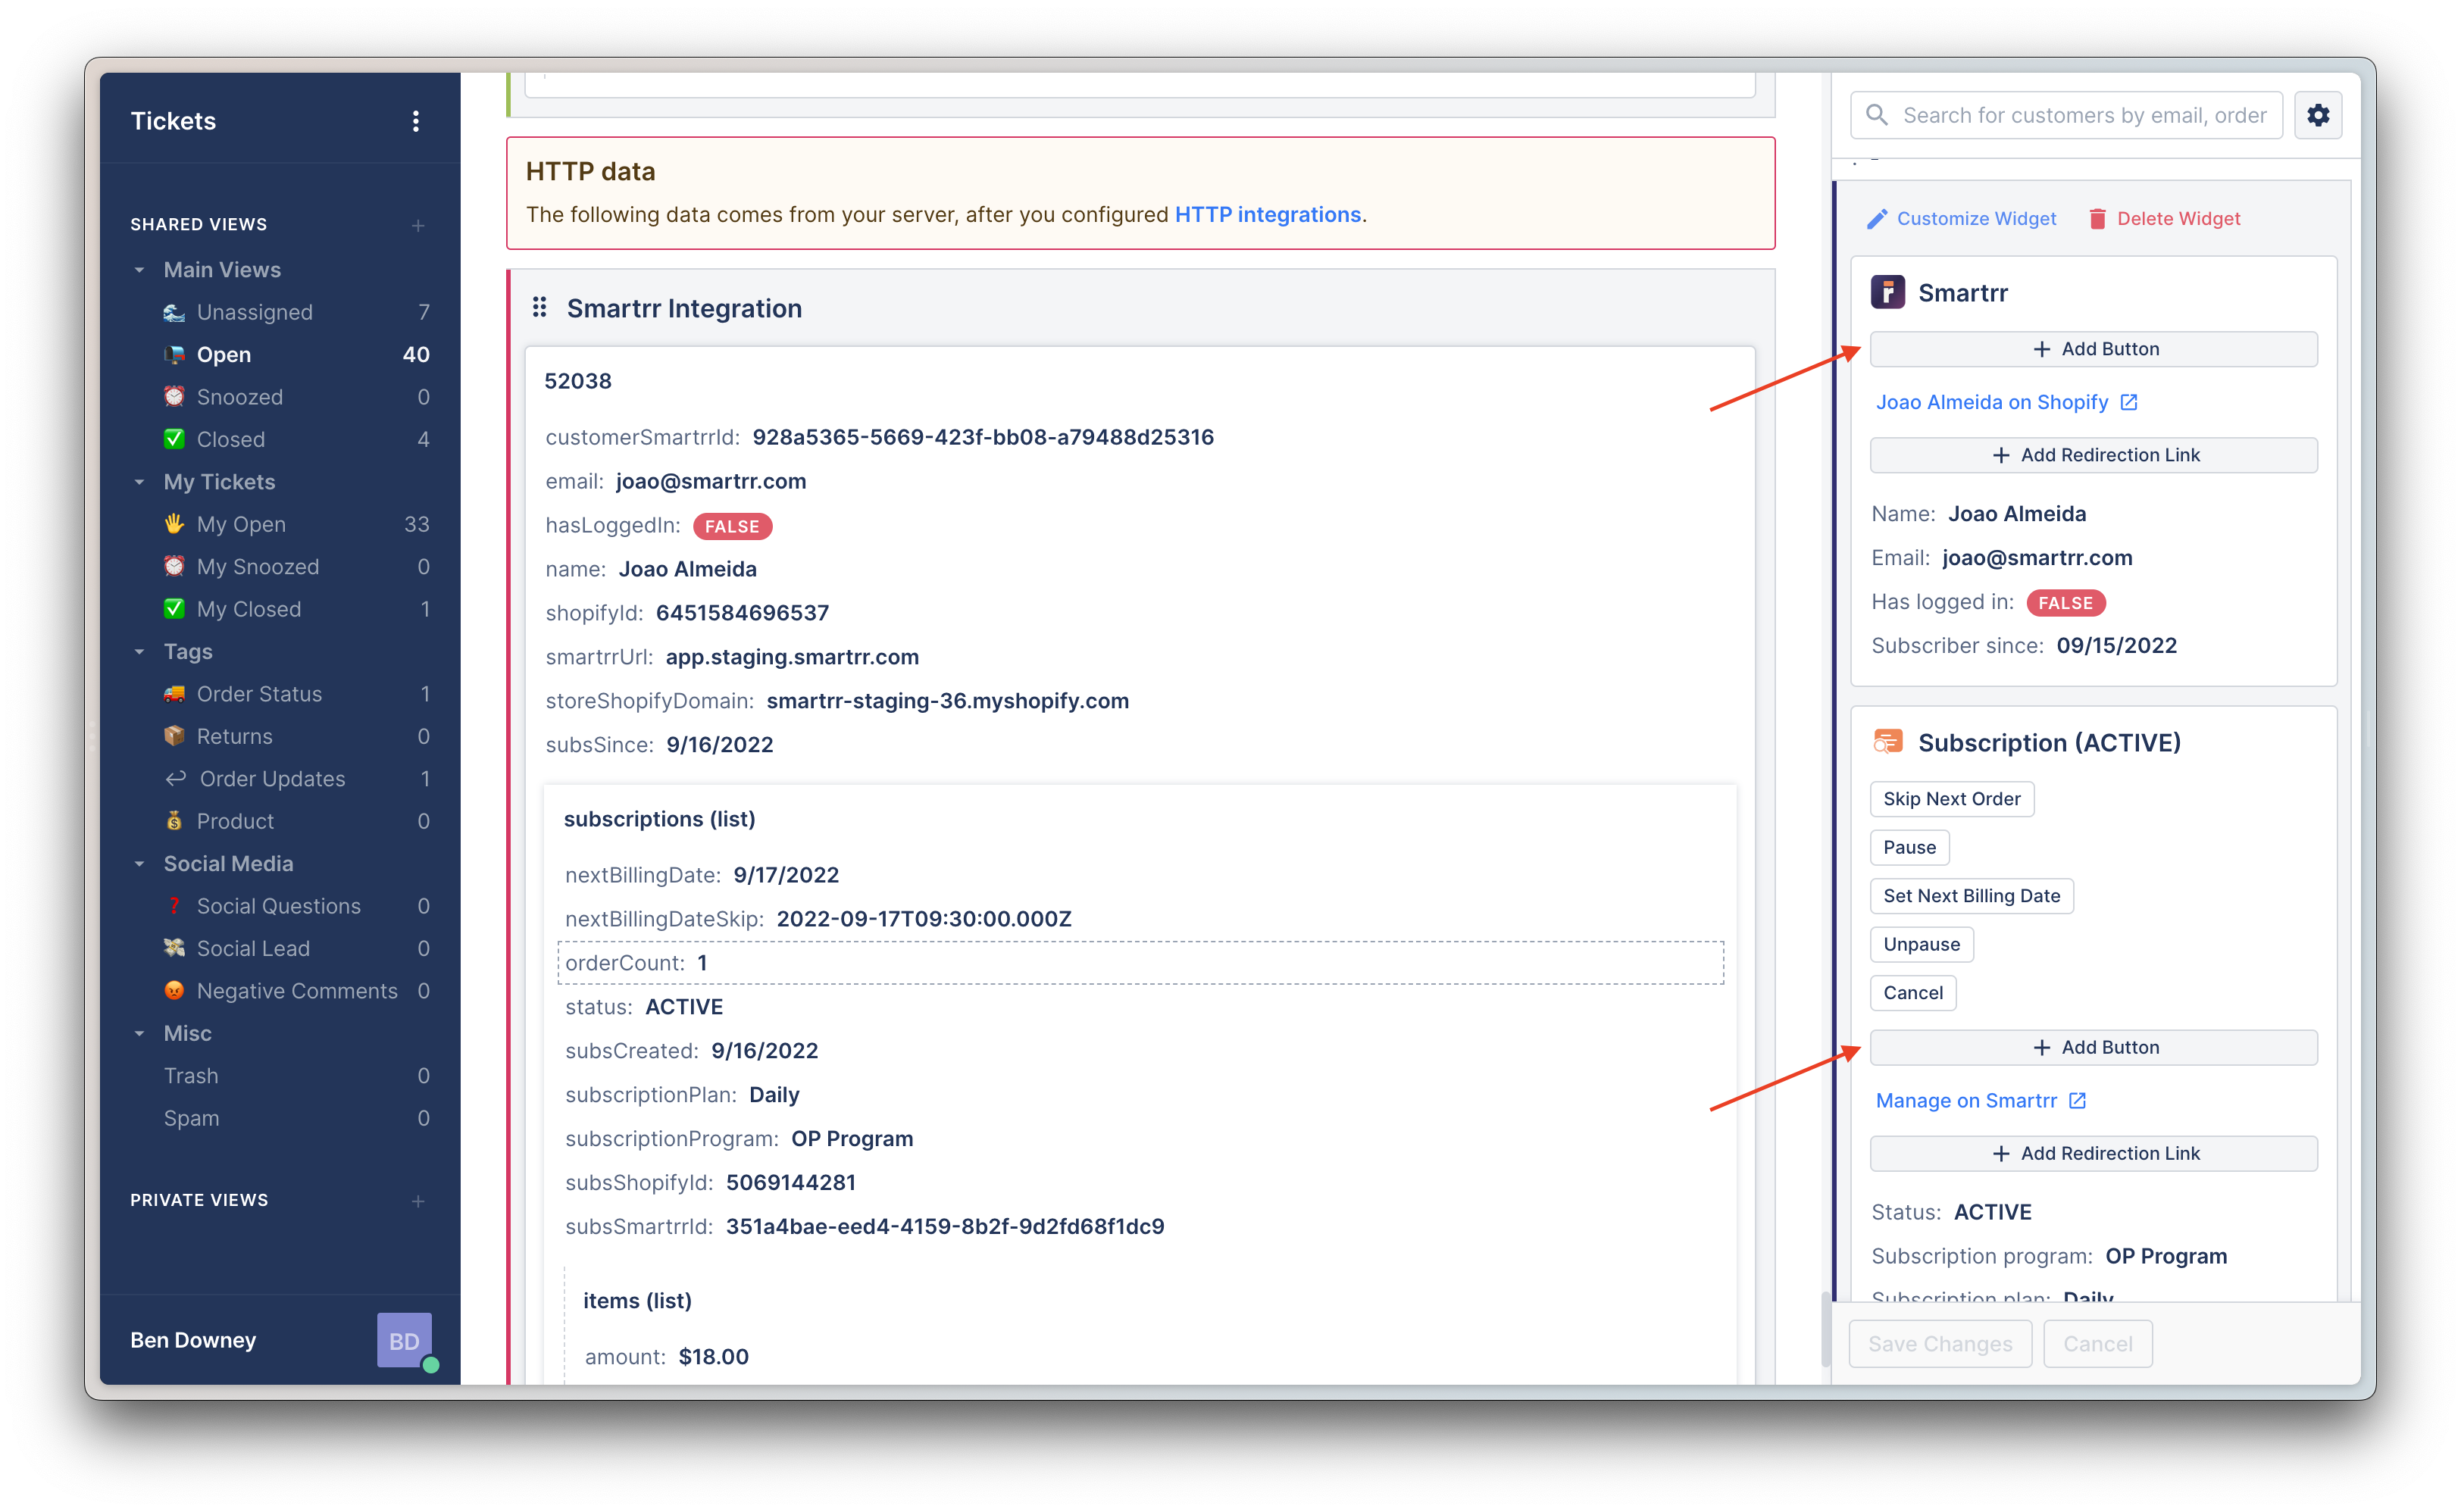Click the plus icon beside Shared Views
This screenshot has width=2461, height=1512.
pos(418,225)
